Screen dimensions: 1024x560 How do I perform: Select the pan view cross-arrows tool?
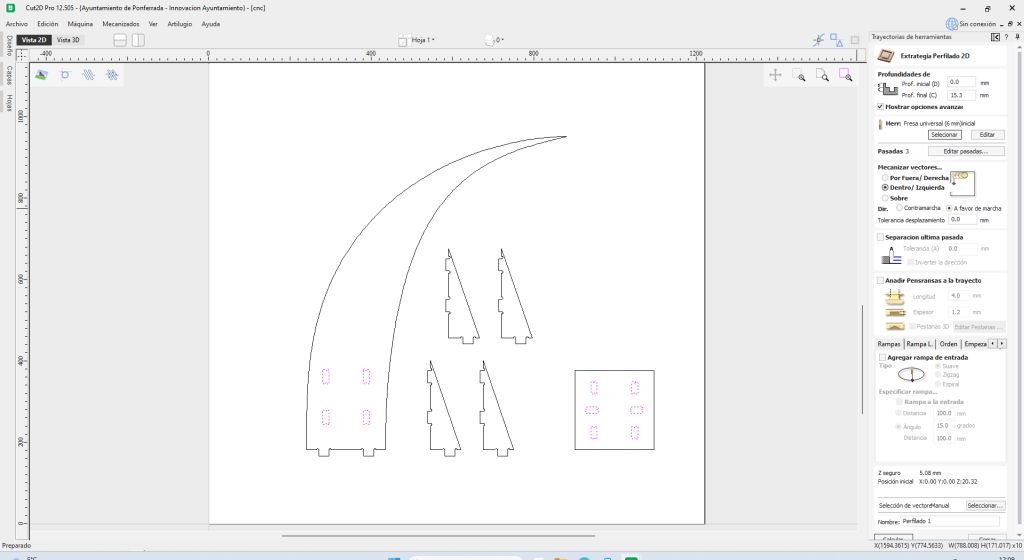pyautogui.click(x=775, y=75)
